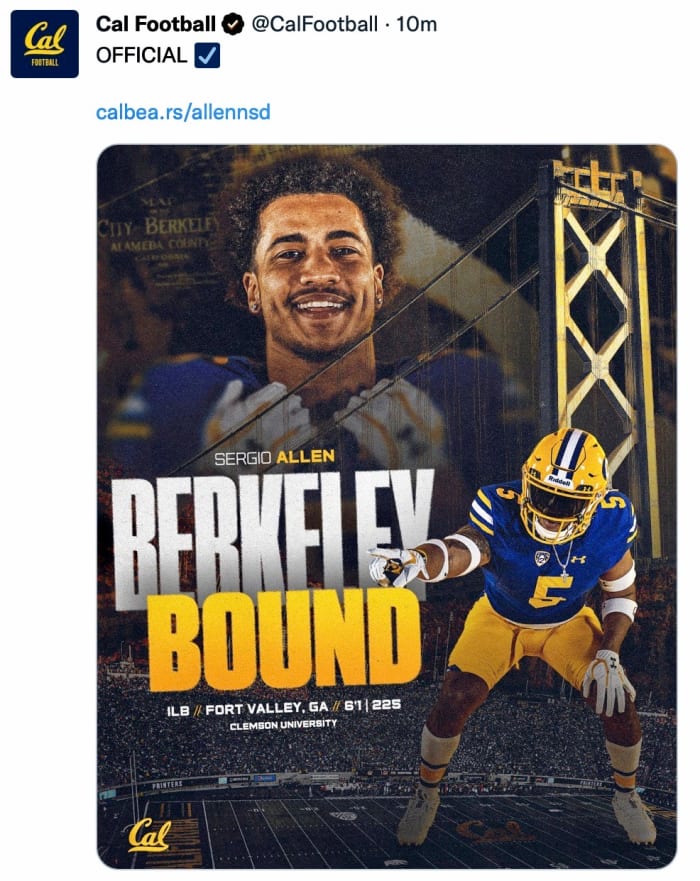The width and height of the screenshot is (700, 881).
Task: Click the blue checkmark emoji after OFFICIAL
Action: click(208, 56)
